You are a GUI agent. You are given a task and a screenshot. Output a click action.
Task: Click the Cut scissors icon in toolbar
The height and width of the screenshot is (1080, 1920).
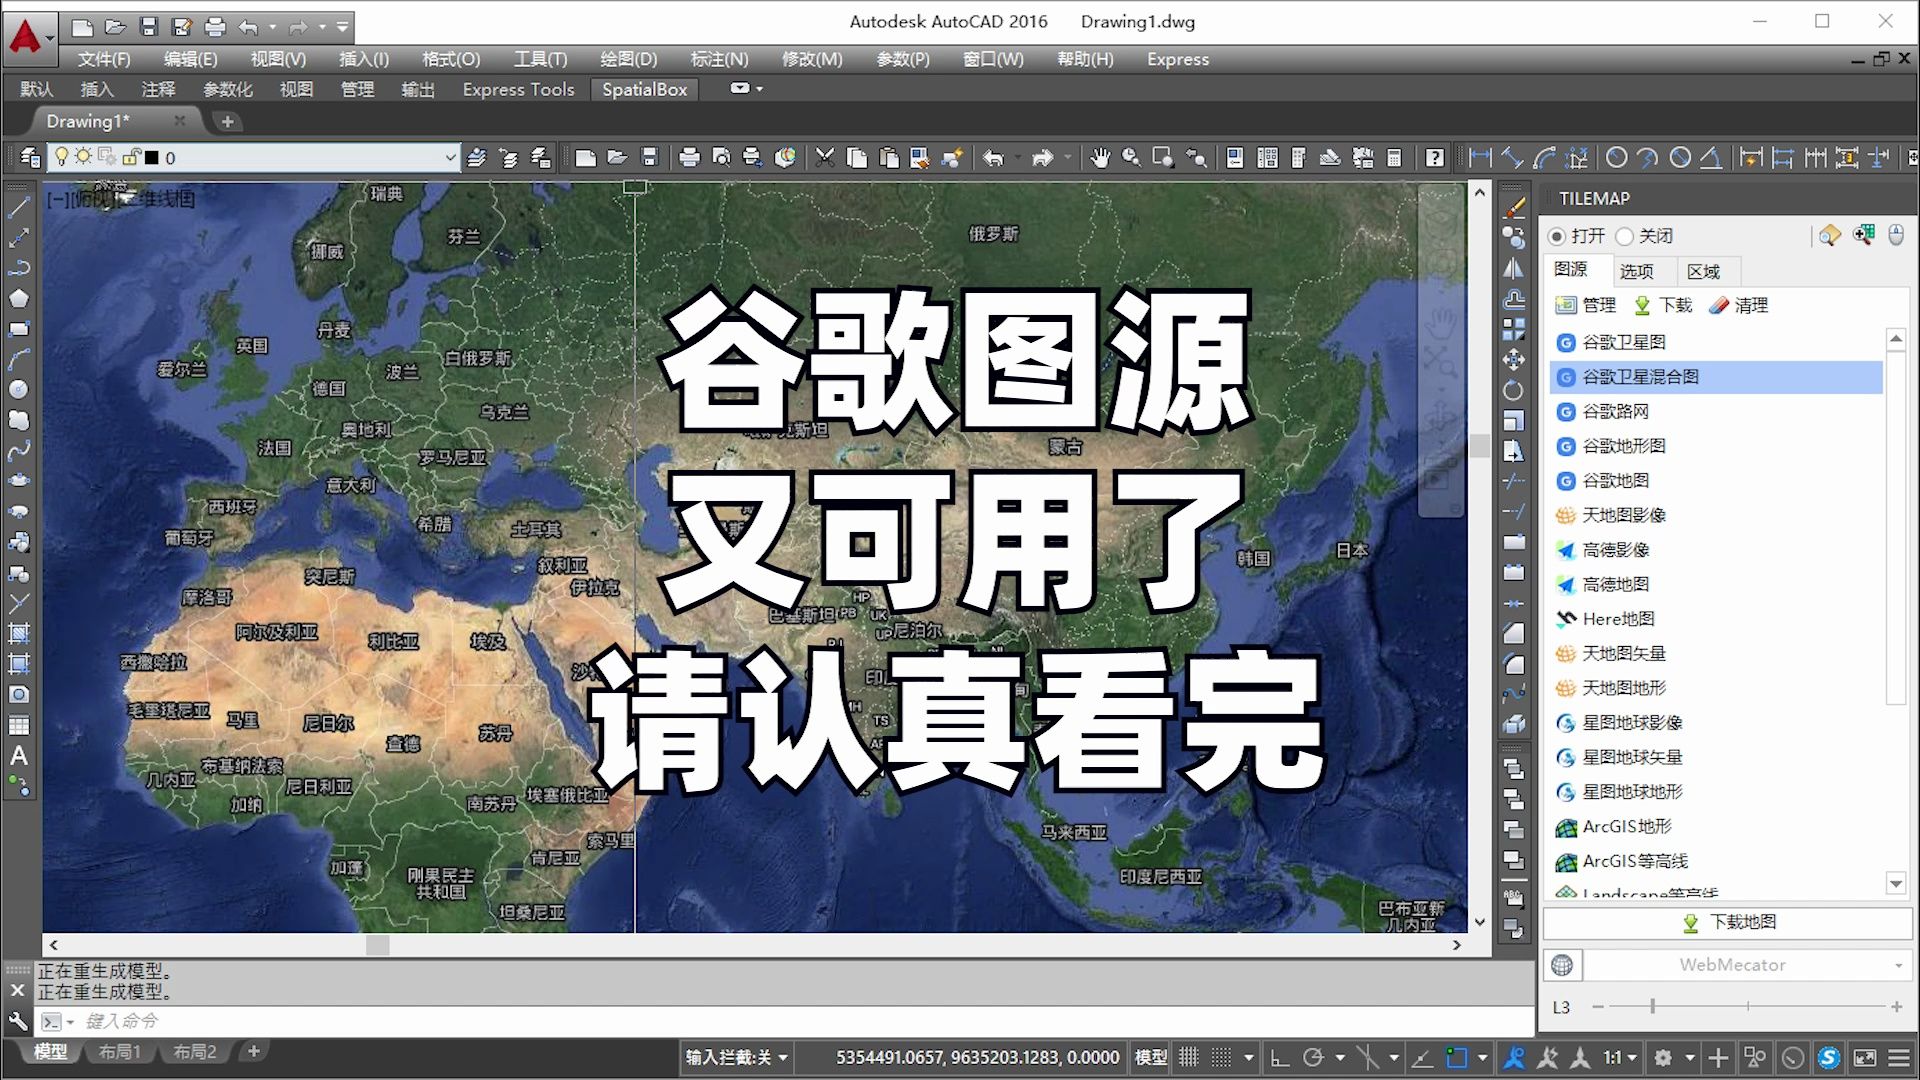pyautogui.click(x=825, y=157)
